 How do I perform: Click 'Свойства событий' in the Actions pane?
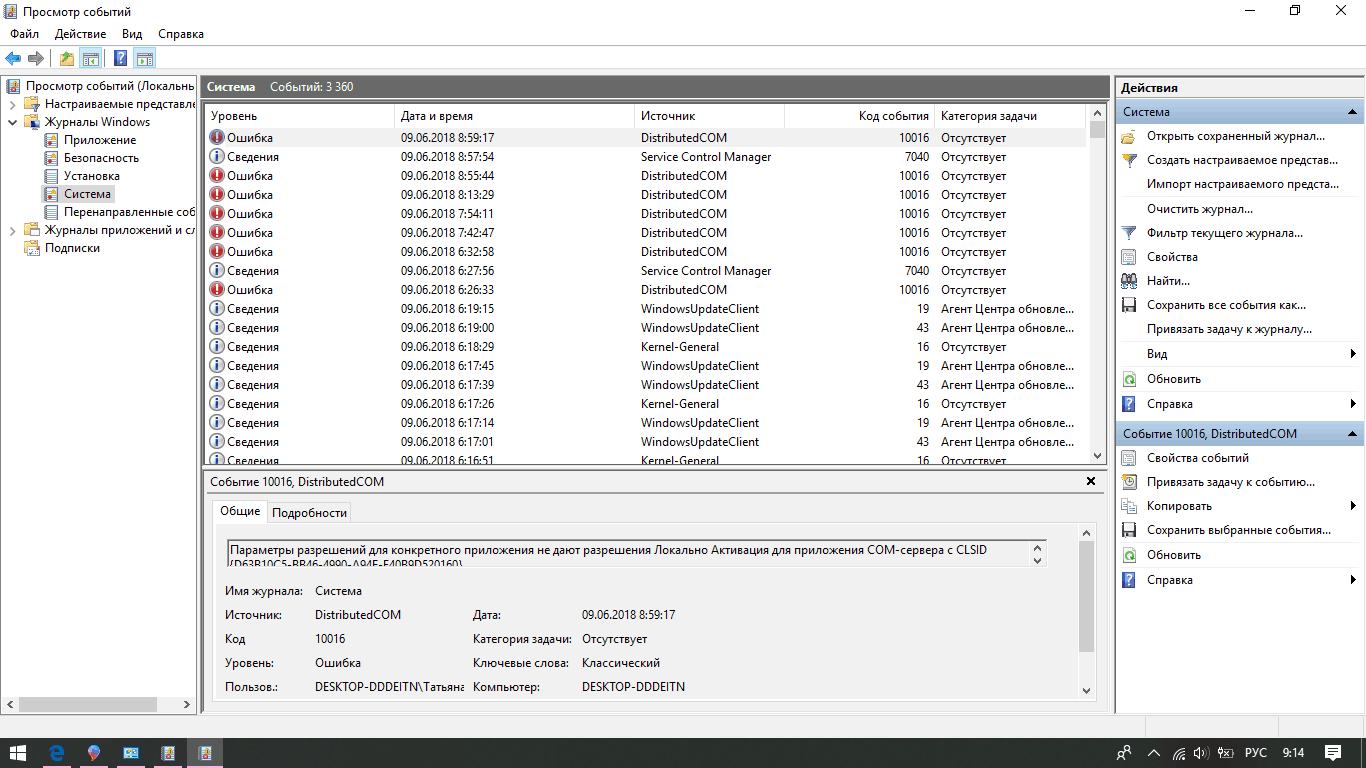pos(1197,458)
